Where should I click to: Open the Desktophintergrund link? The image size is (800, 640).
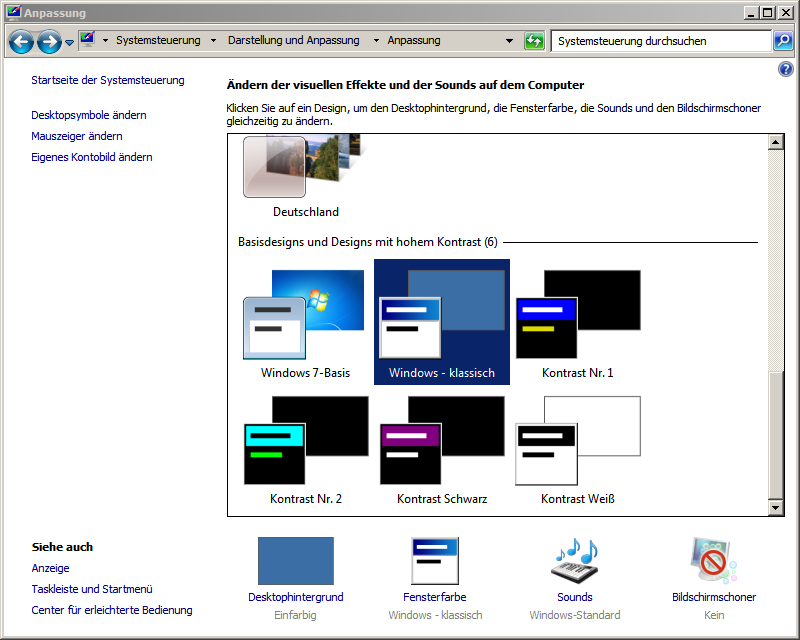(296, 597)
